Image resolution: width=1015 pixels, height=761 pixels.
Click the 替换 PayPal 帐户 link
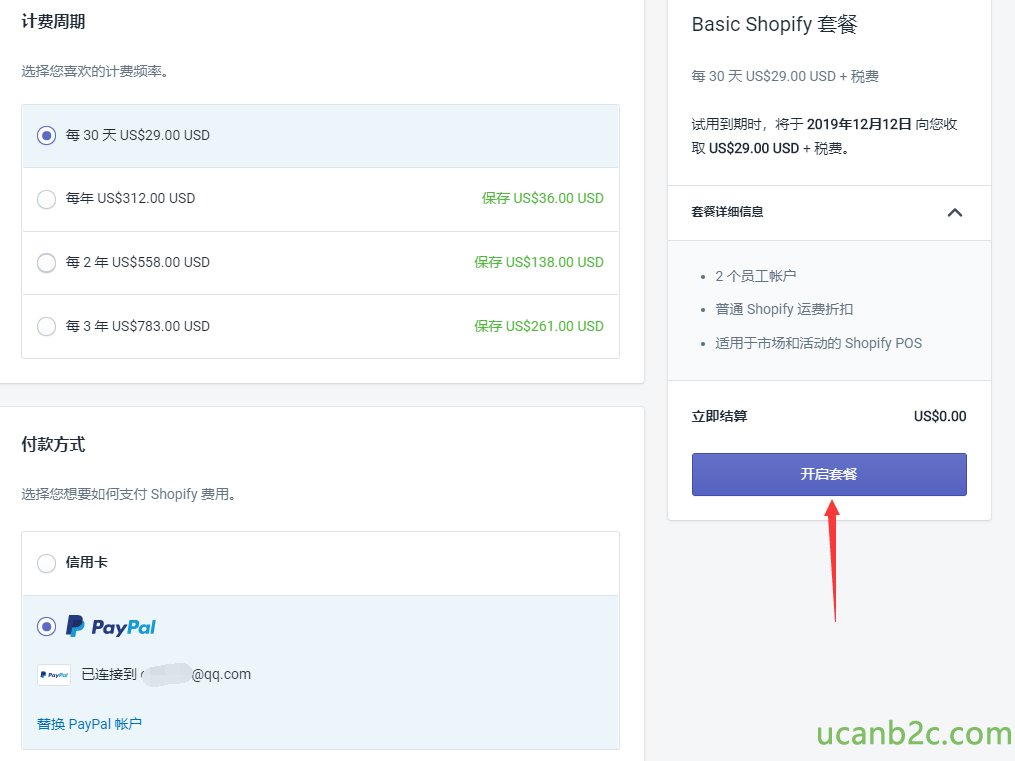click(89, 723)
